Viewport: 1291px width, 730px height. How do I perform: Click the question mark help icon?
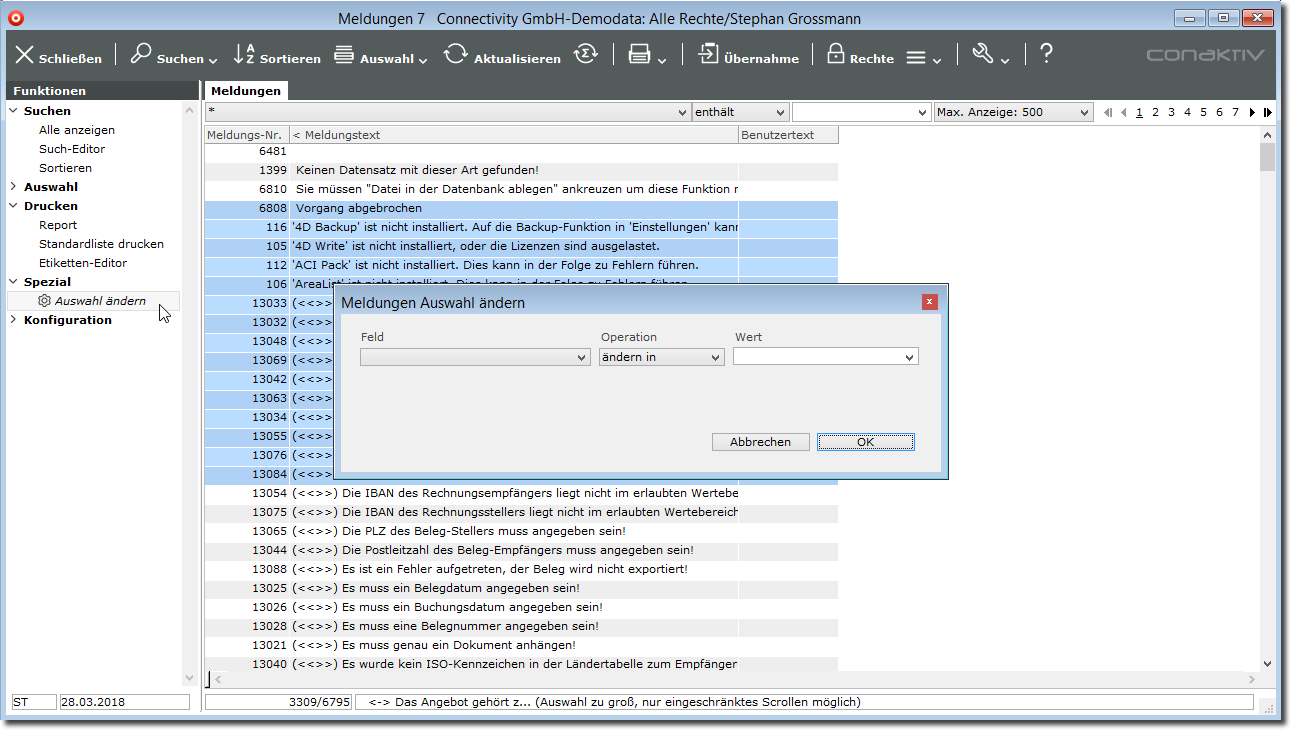coord(1046,55)
